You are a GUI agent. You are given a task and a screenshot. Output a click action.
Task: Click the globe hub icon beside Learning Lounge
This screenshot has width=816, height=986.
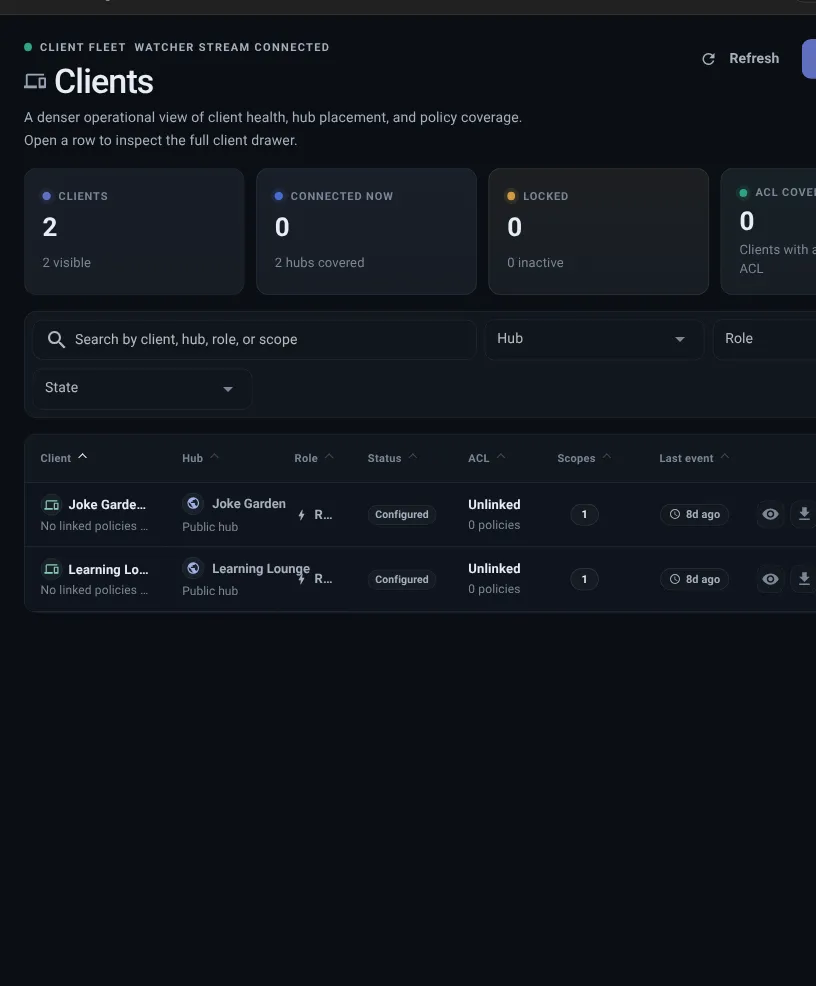click(x=192, y=568)
